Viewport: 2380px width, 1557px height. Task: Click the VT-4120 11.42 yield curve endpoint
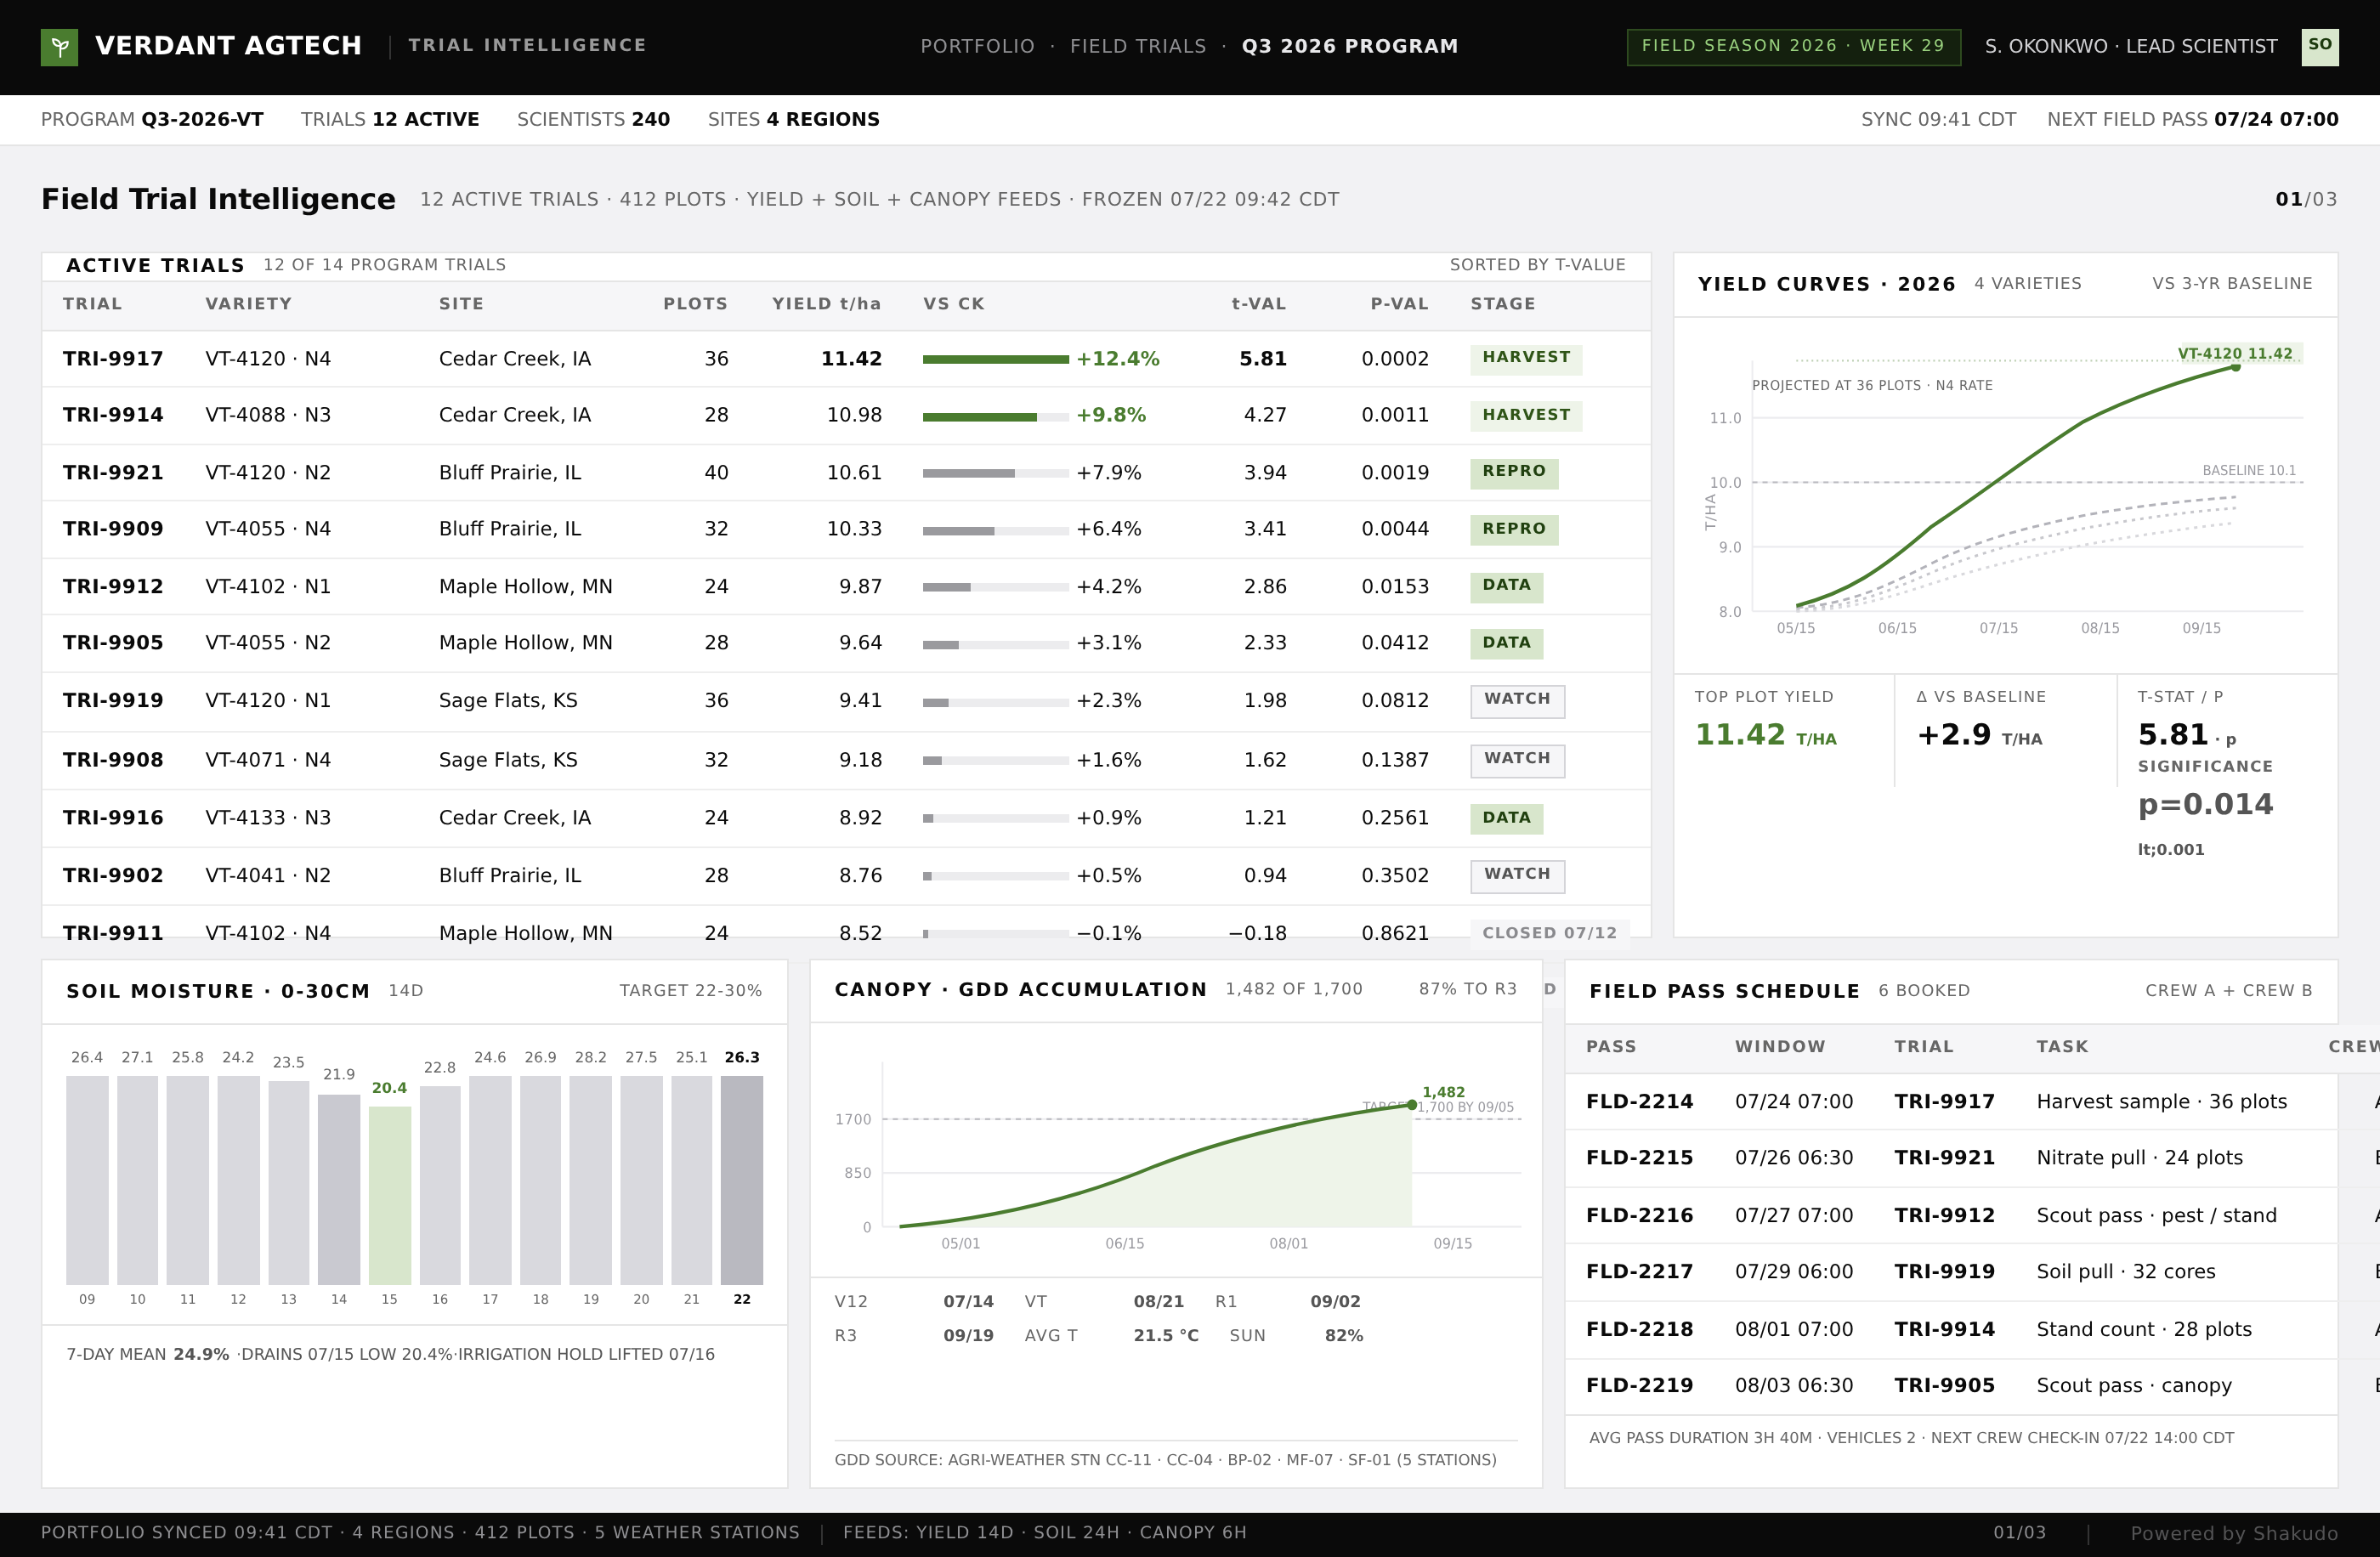2235,367
